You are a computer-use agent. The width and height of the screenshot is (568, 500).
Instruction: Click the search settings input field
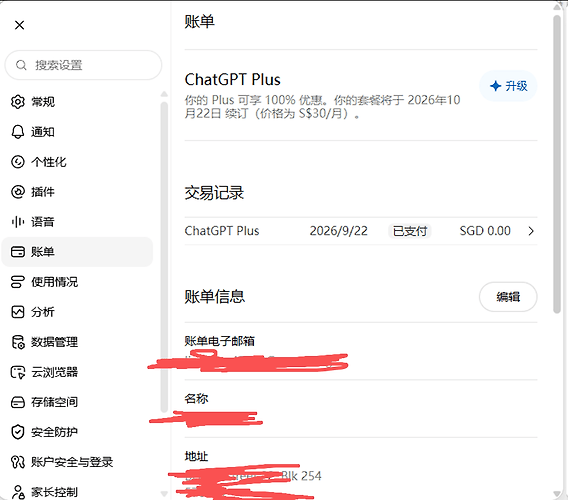tap(83, 65)
